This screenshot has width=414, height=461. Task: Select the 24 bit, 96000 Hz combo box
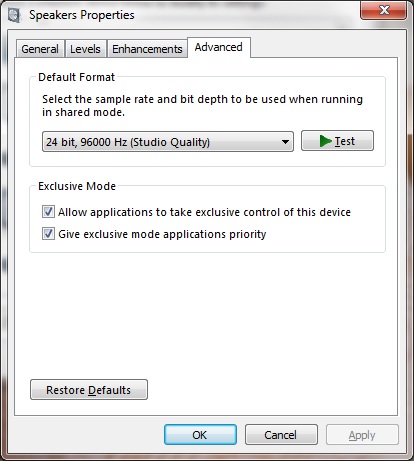tap(168, 142)
